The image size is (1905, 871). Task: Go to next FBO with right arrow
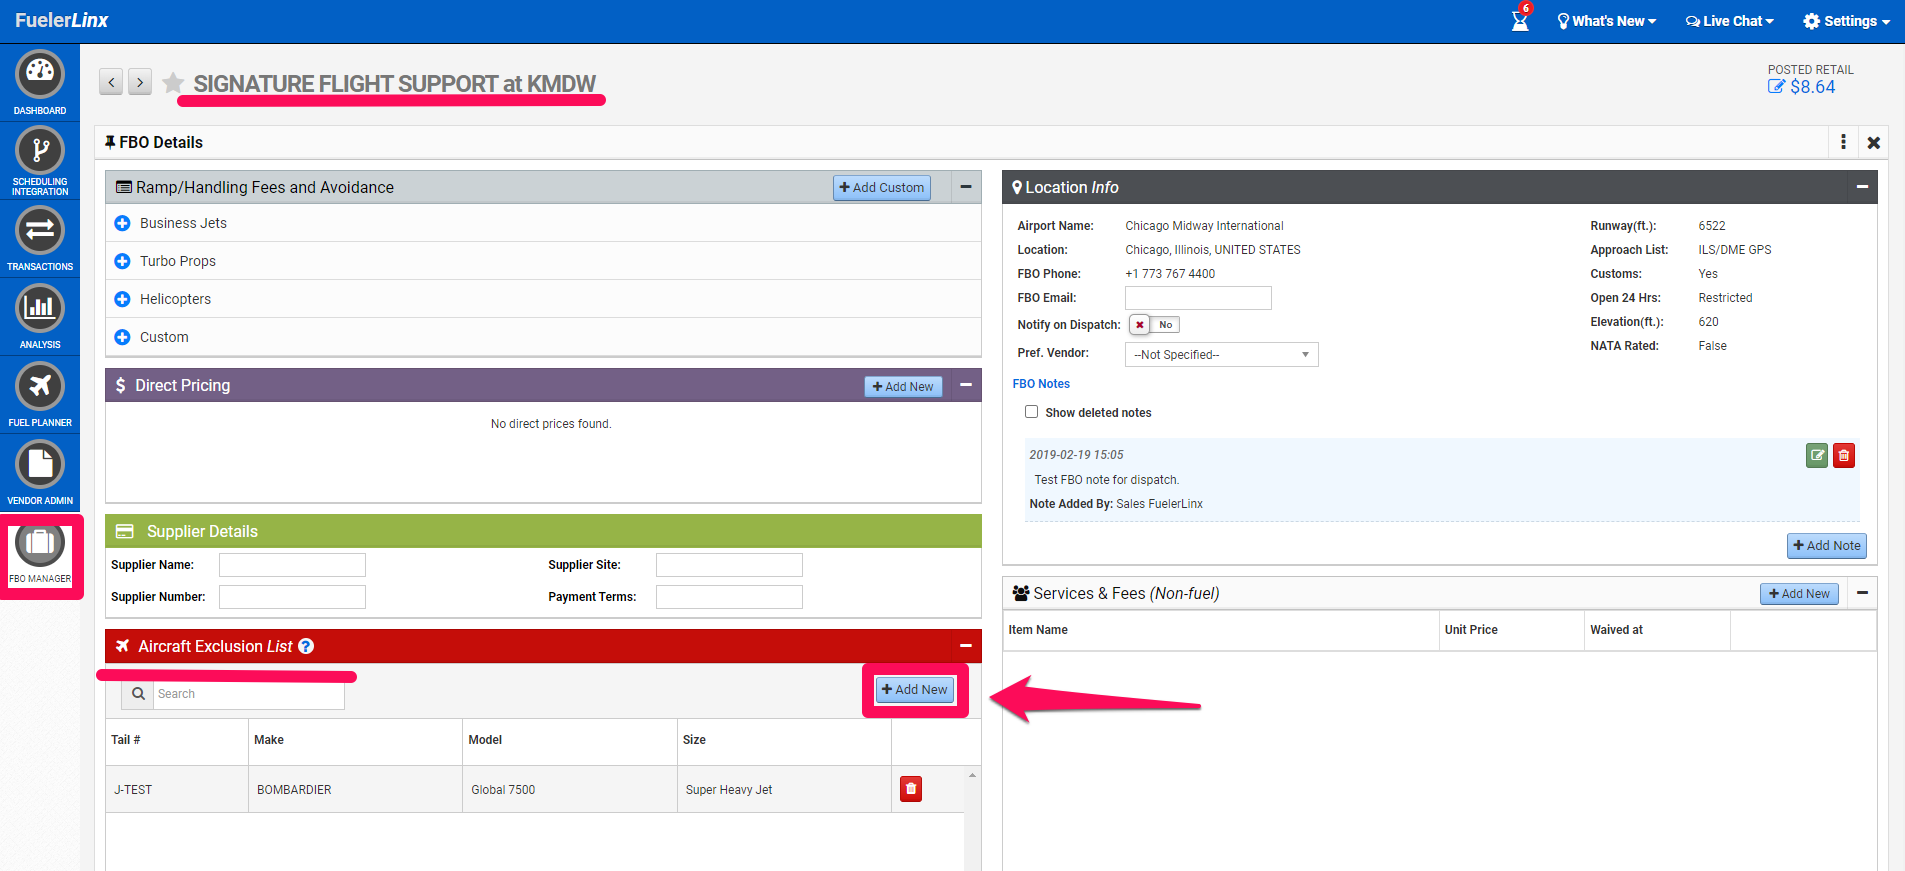140,82
